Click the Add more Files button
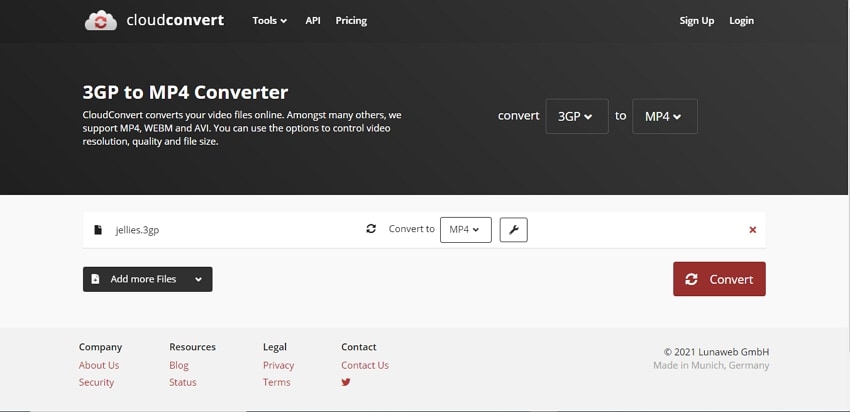Viewport: 850px width, 412px height. pos(147,279)
